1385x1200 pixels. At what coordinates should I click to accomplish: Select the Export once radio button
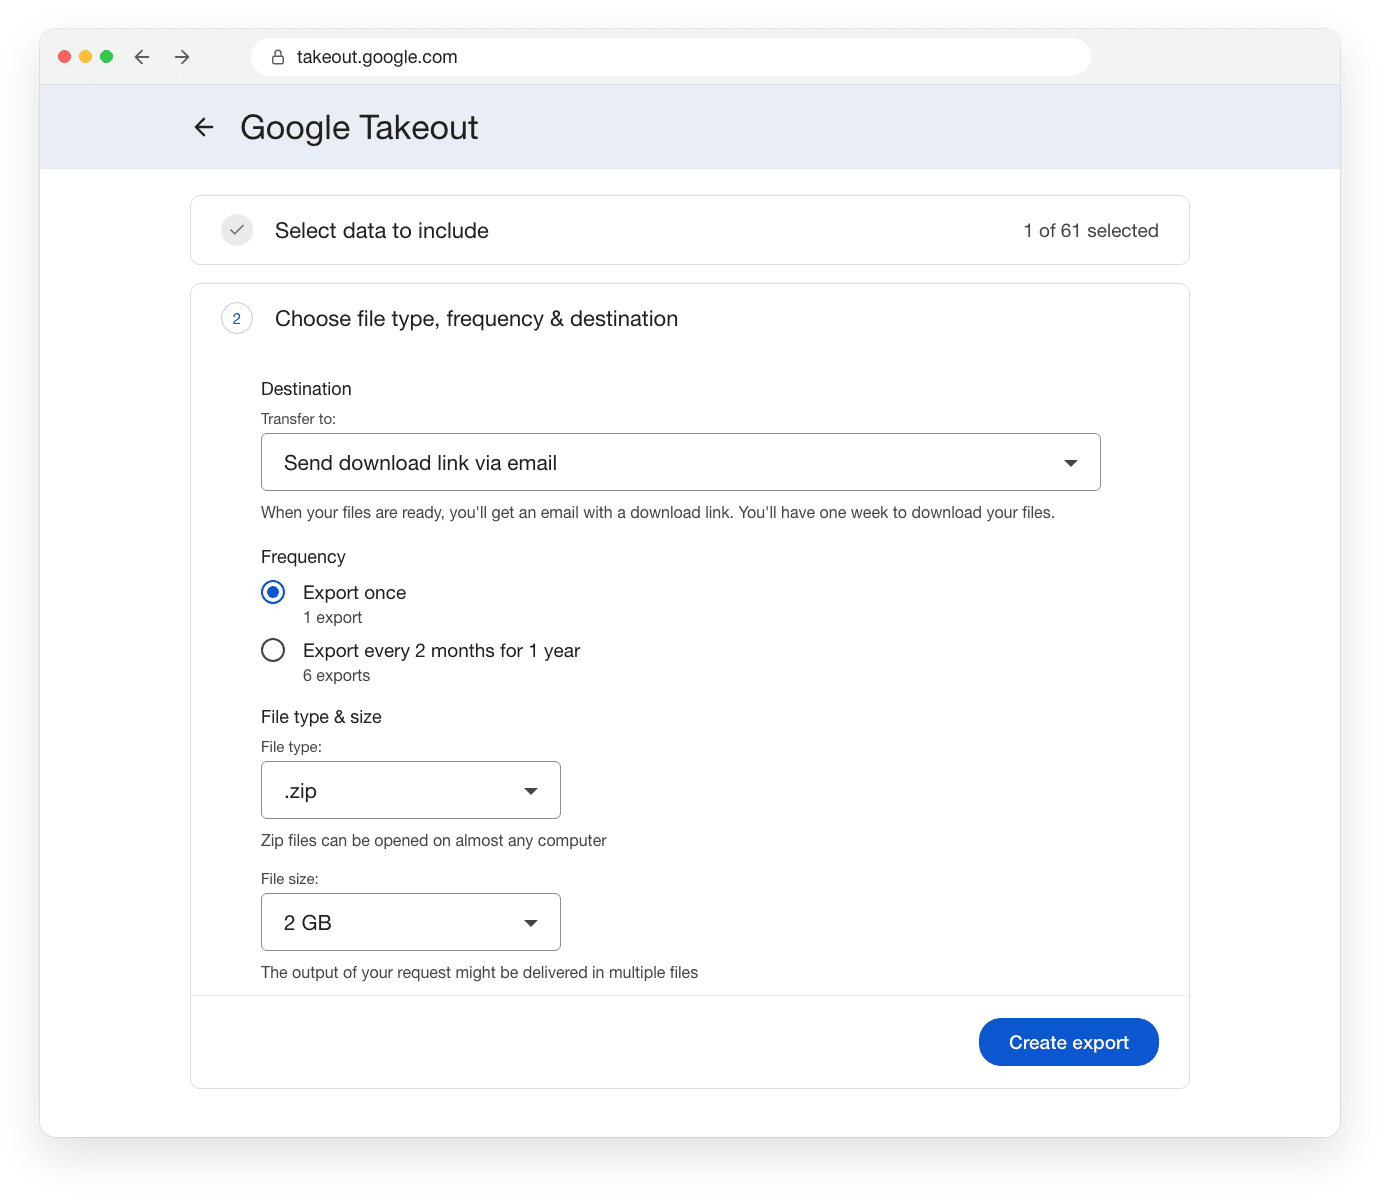pyautogui.click(x=273, y=592)
